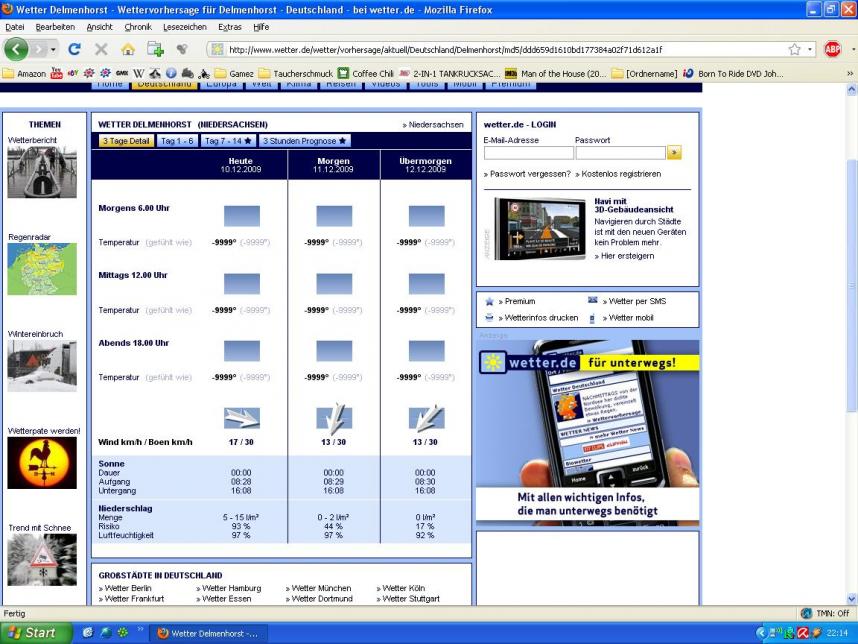858x644 pixels.
Task: Open the Regenradar map thumbnail
Action: tap(42, 269)
